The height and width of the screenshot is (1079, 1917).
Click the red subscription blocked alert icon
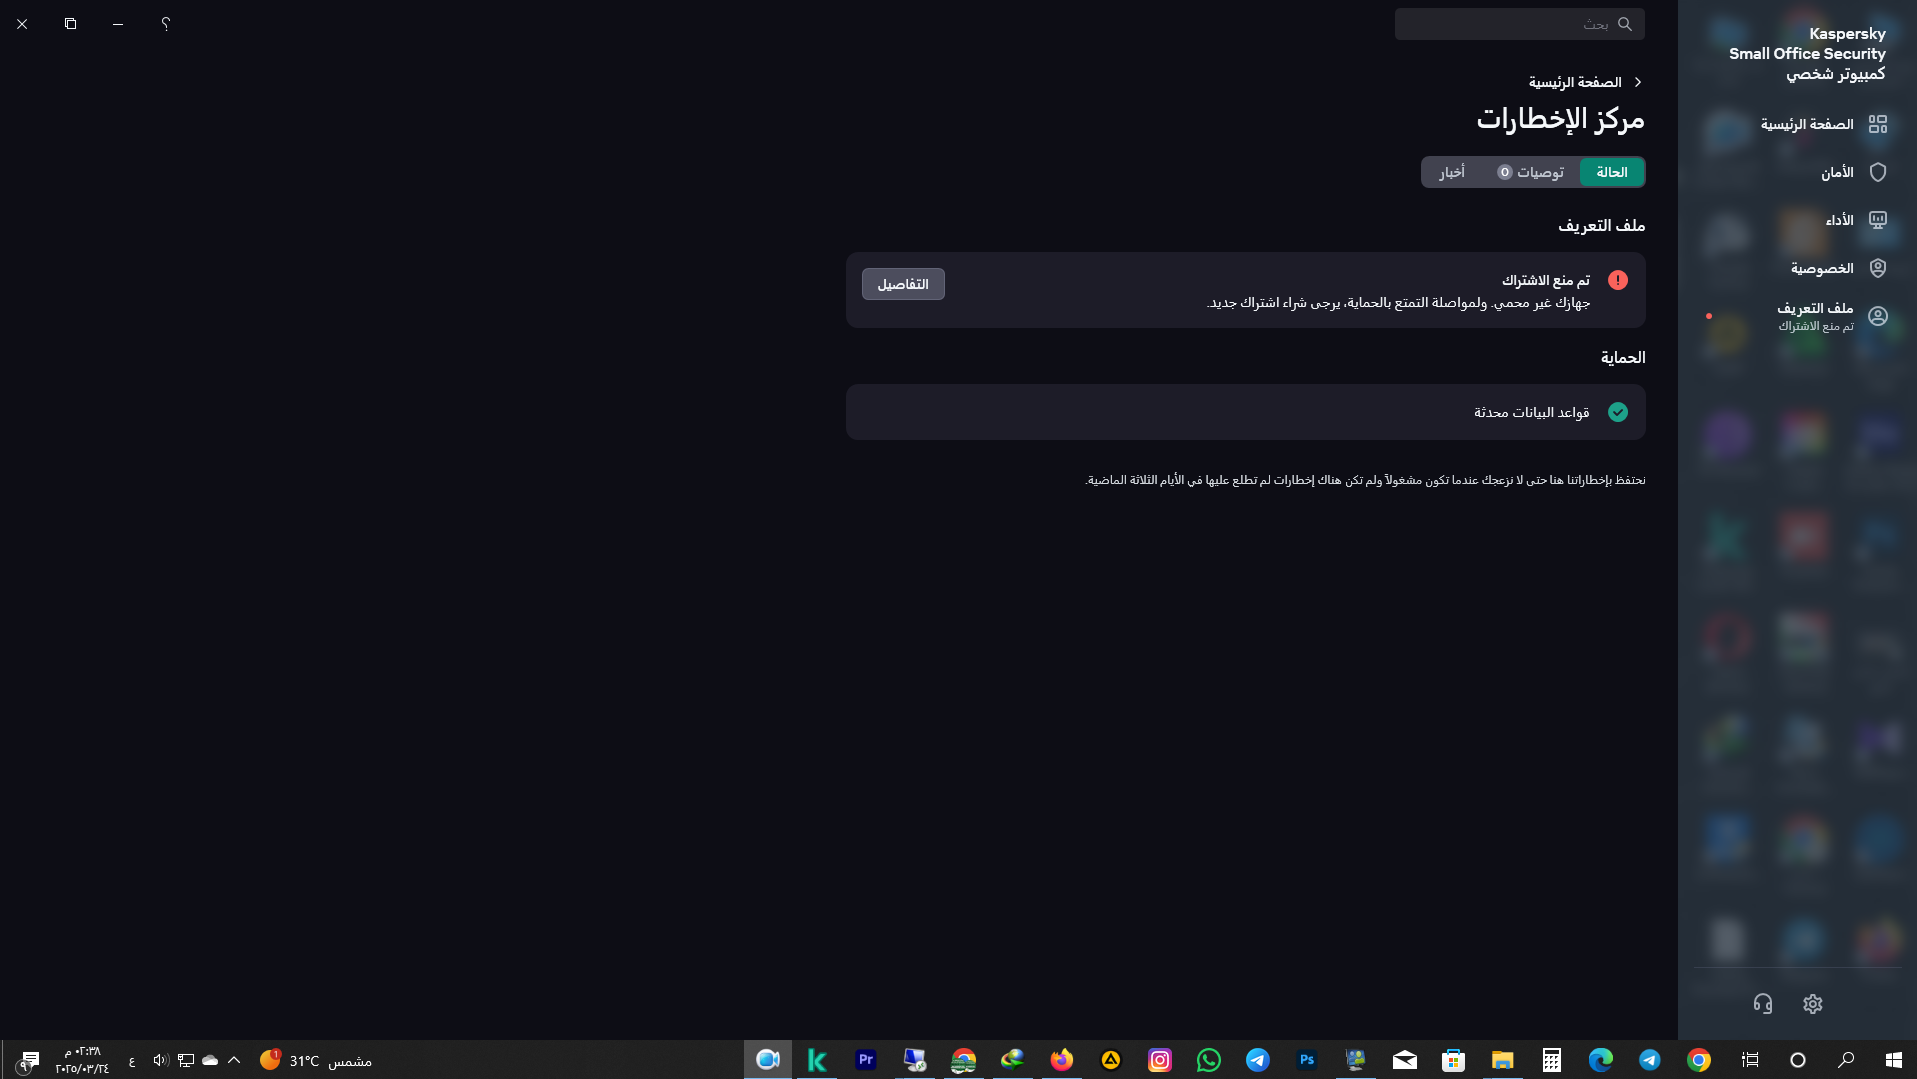point(1618,280)
